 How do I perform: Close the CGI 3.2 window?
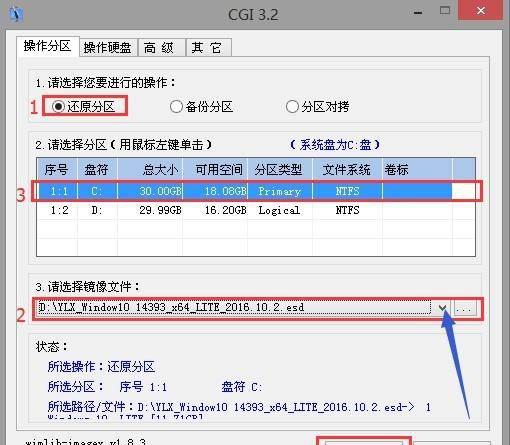tap(481, 11)
